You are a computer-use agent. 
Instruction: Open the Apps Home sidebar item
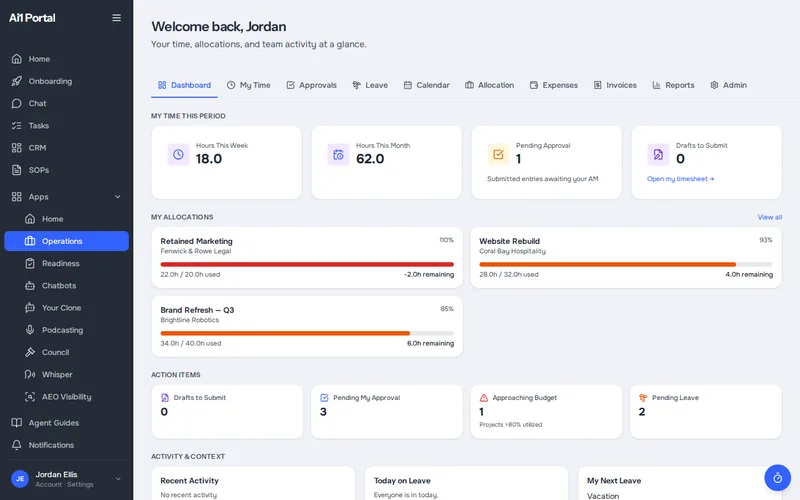(66, 219)
